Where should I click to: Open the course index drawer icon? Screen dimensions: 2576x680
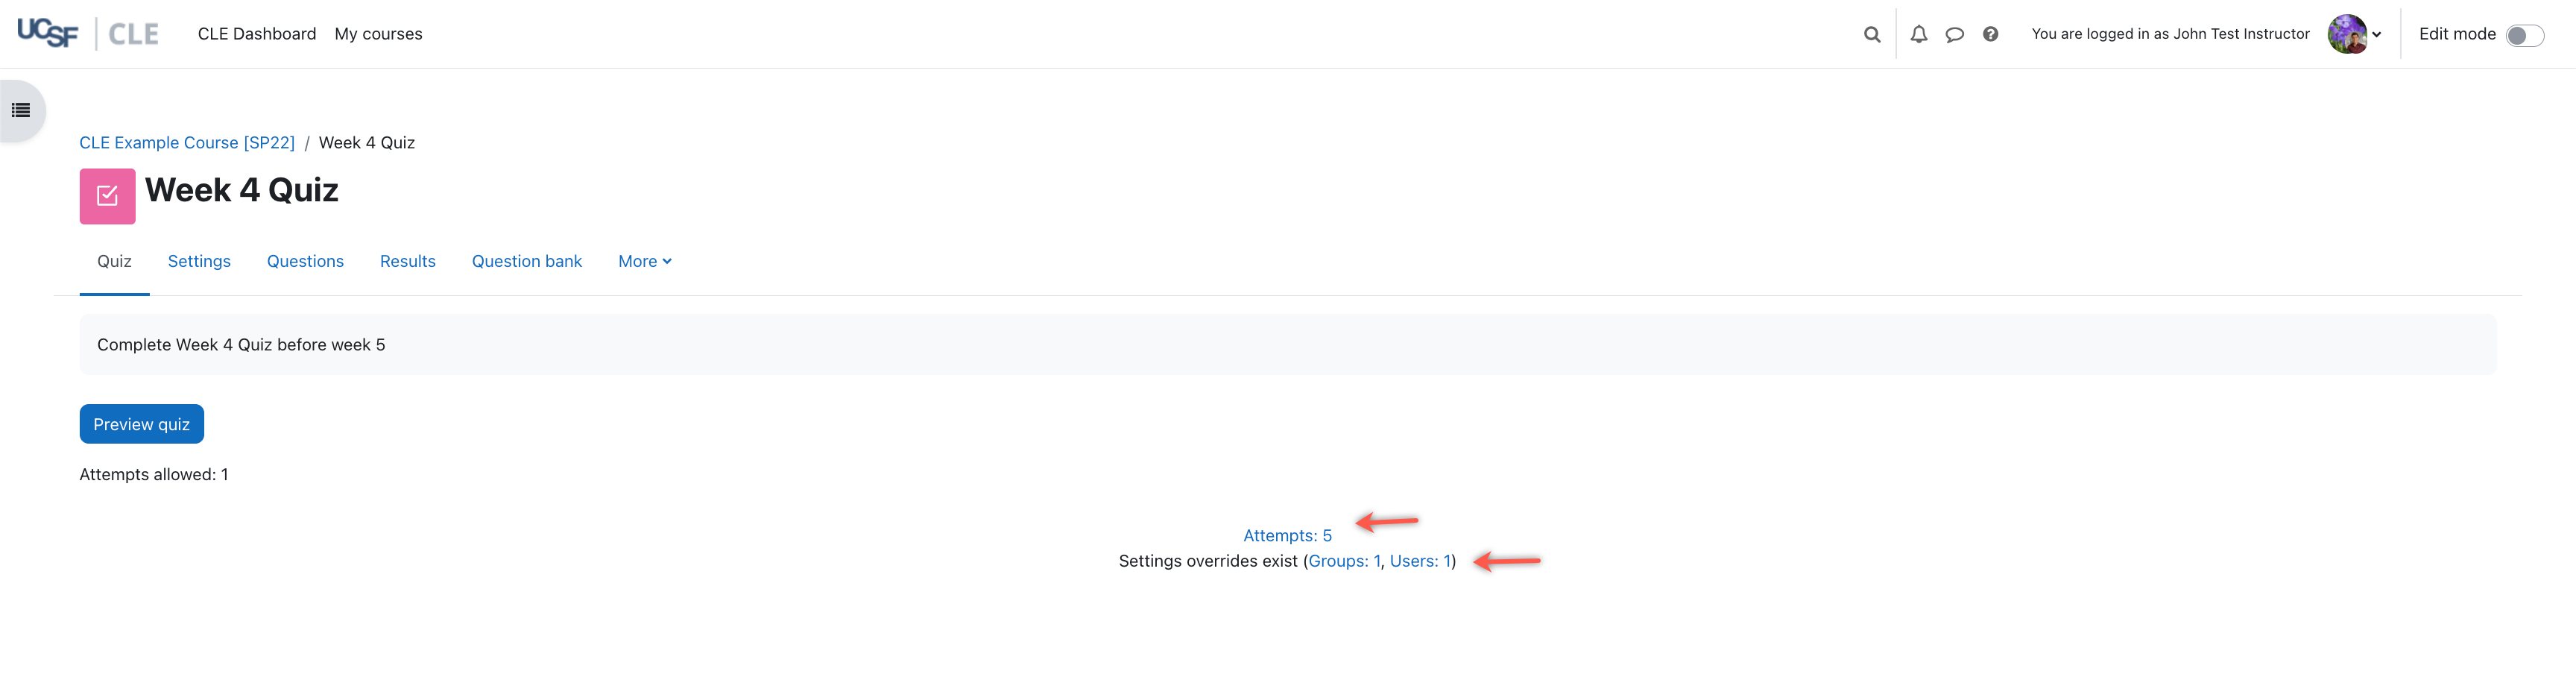point(21,111)
